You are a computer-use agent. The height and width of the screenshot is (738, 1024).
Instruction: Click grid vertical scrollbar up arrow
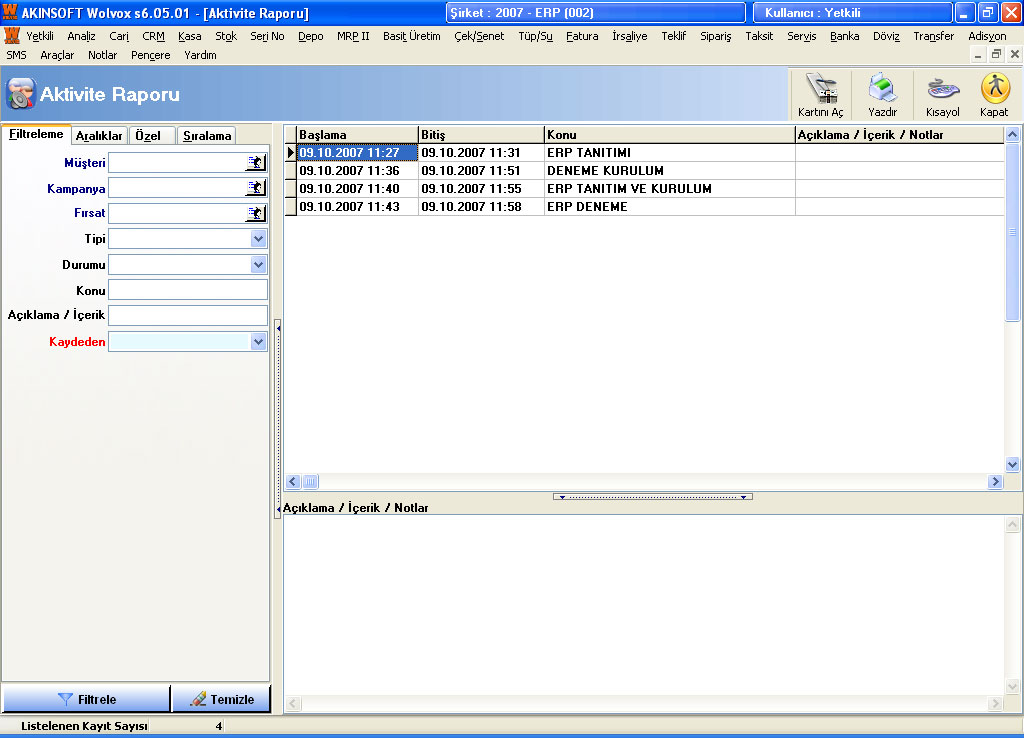1012,135
